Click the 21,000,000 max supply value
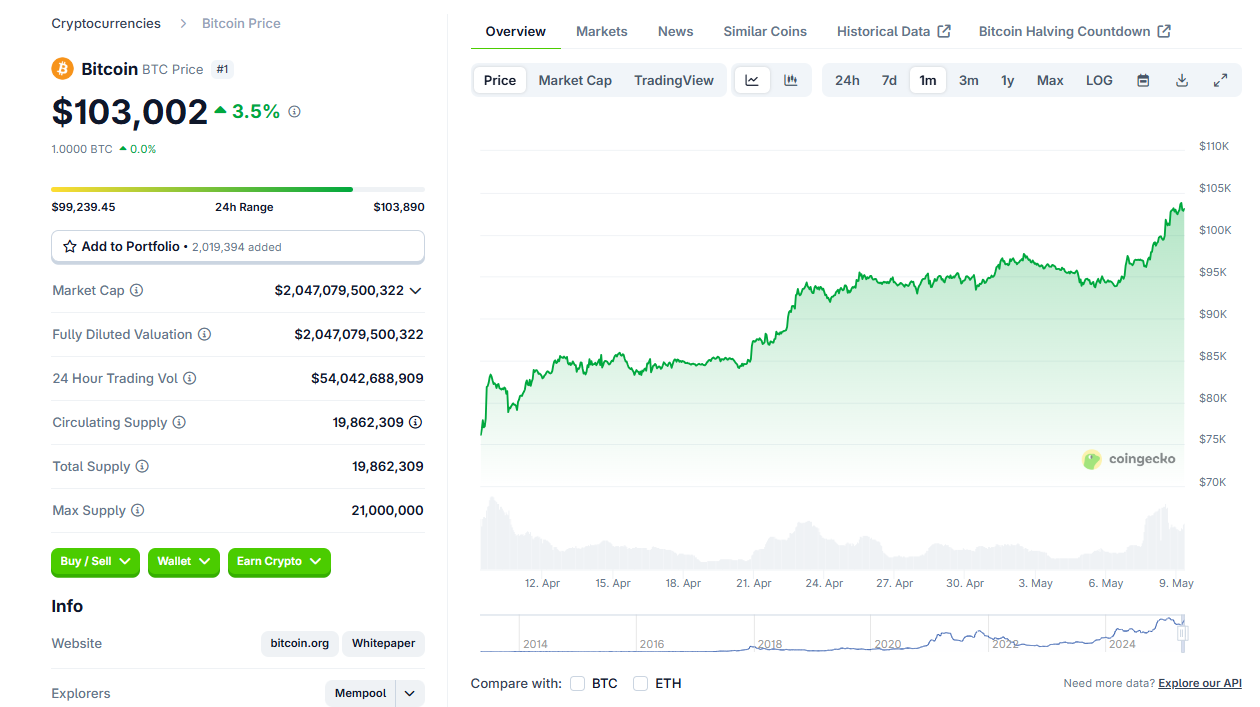 388,510
